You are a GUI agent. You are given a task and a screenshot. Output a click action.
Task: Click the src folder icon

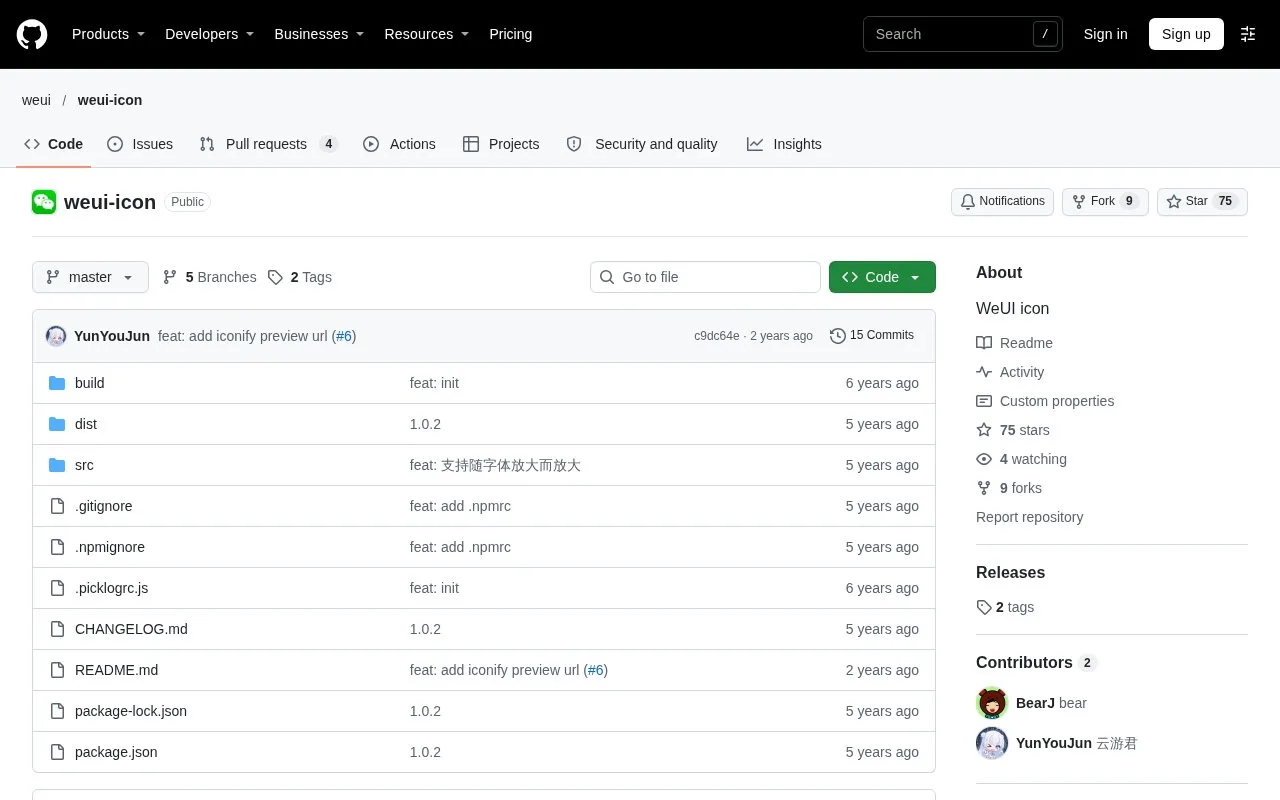(57, 465)
